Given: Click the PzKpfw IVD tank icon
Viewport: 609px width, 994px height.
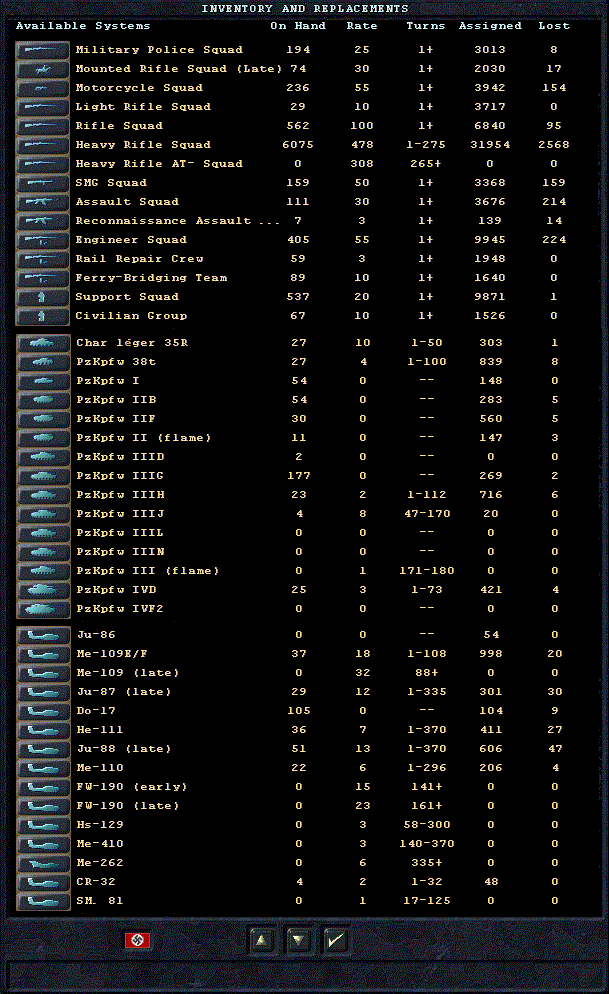Looking at the screenshot, I should 43,590.
